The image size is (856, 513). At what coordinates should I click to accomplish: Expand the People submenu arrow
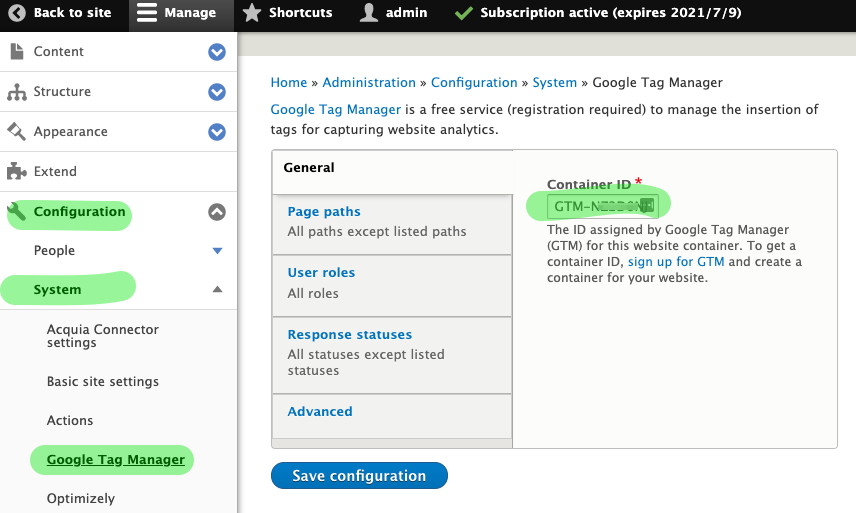click(217, 251)
